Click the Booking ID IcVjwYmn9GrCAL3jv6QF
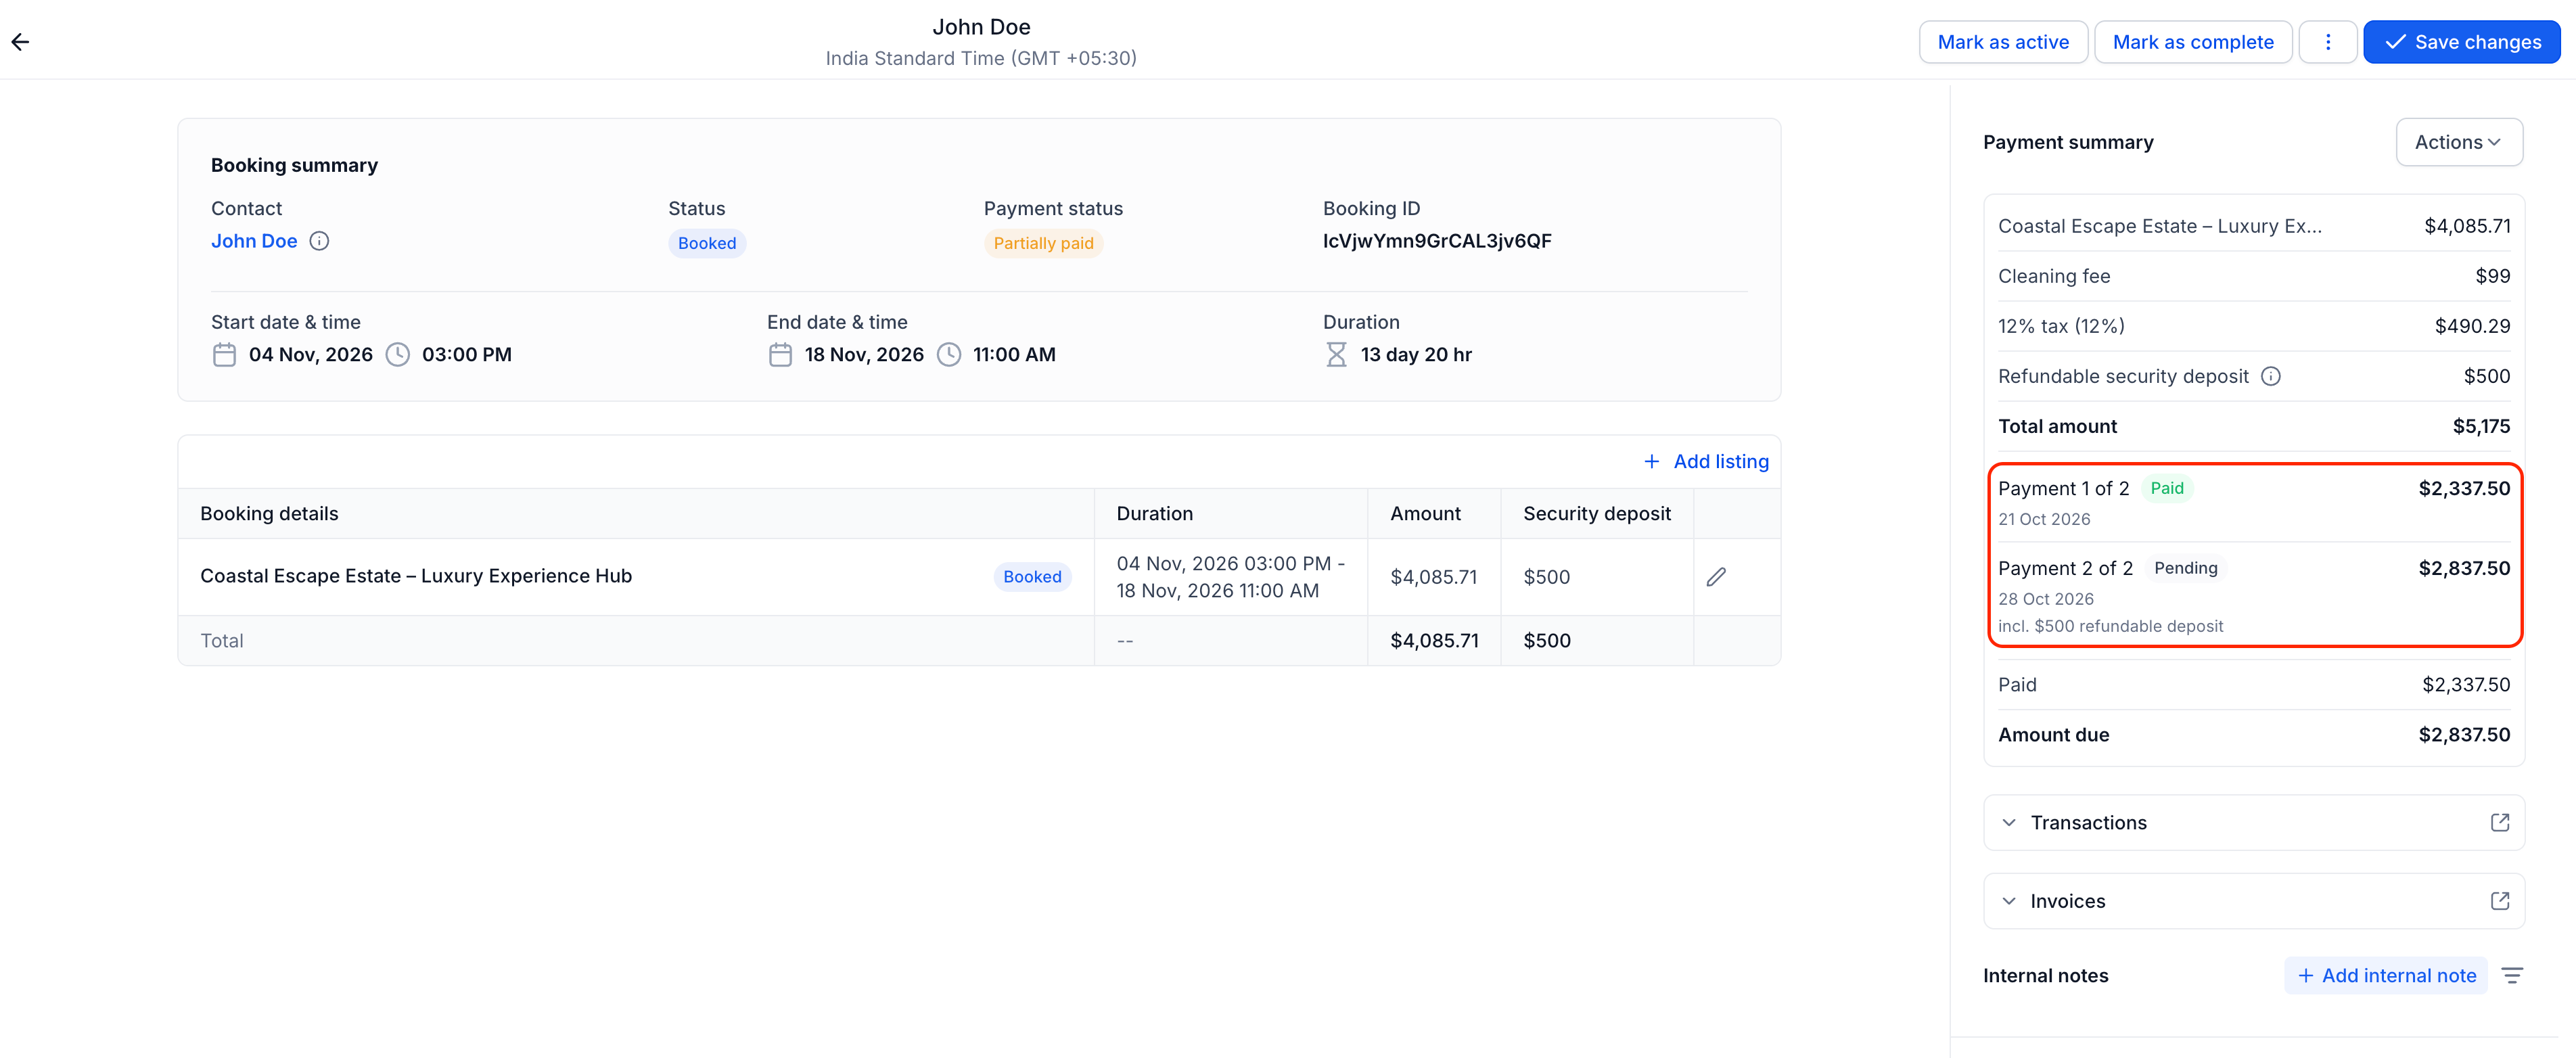The image size is (2576, 1058). coord(1437,241)
